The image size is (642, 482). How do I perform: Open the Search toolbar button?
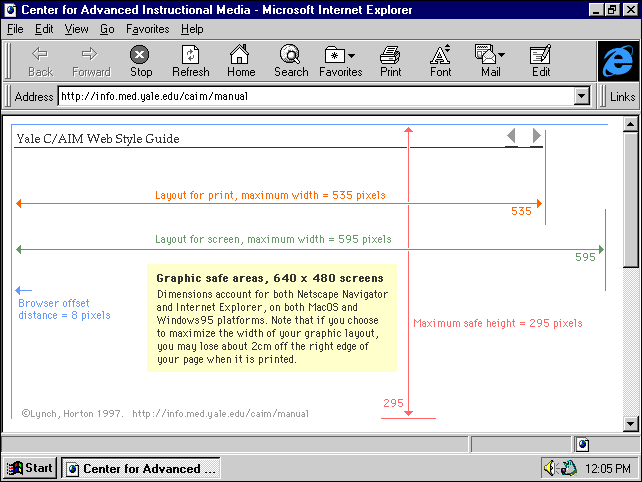291,61
